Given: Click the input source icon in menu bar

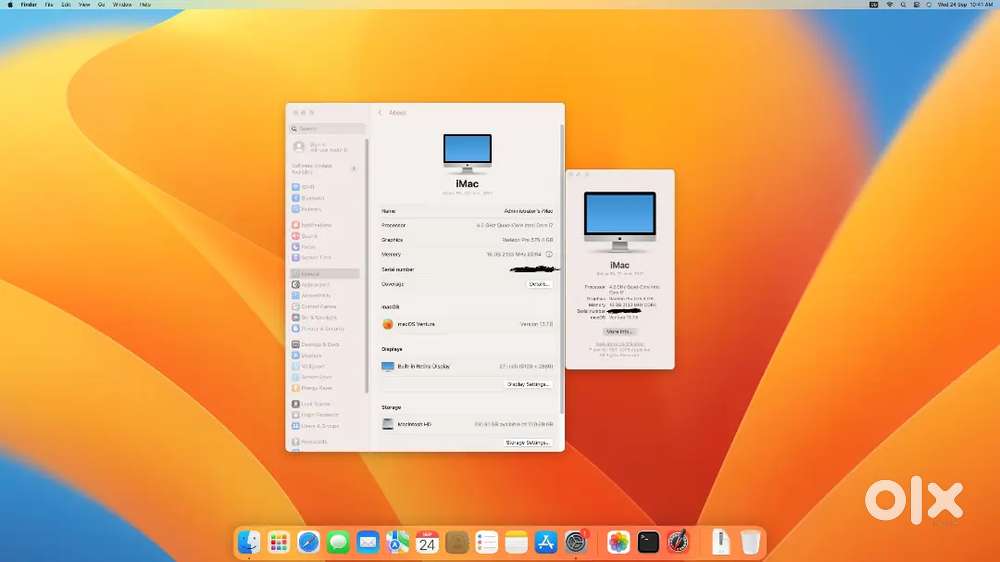Looking at the screenshot, I should 874,4.
